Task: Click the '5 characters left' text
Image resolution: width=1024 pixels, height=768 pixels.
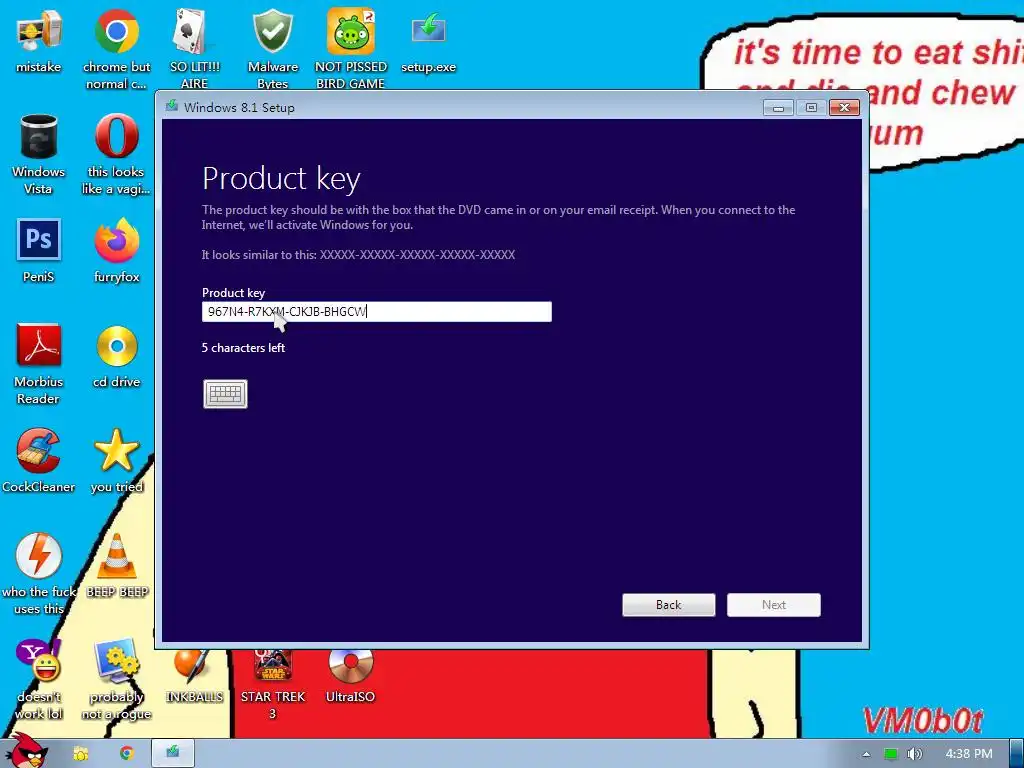Action: pyautogui.click(x=243, y=348)
